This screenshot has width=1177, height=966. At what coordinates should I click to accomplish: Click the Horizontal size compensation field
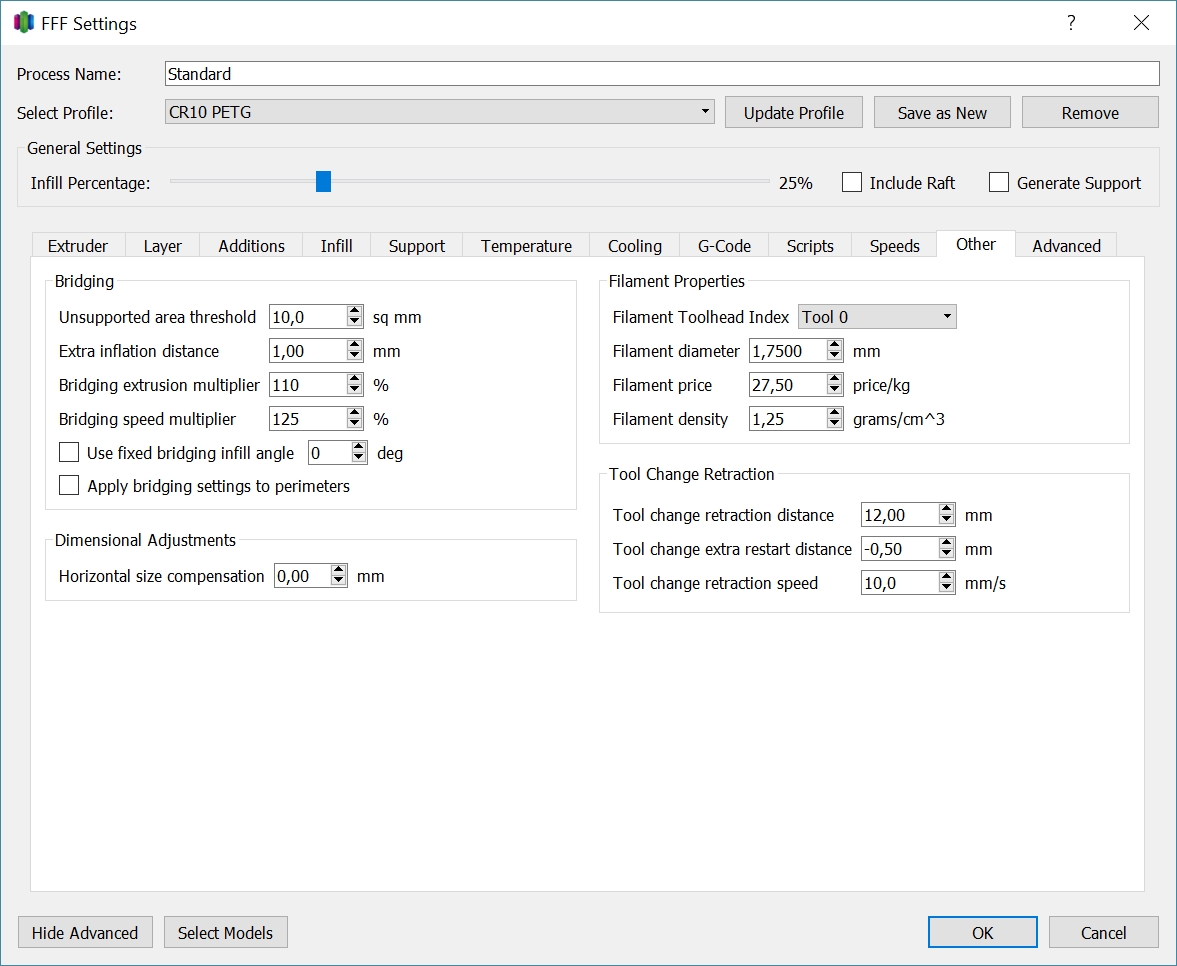pos(303,576)
